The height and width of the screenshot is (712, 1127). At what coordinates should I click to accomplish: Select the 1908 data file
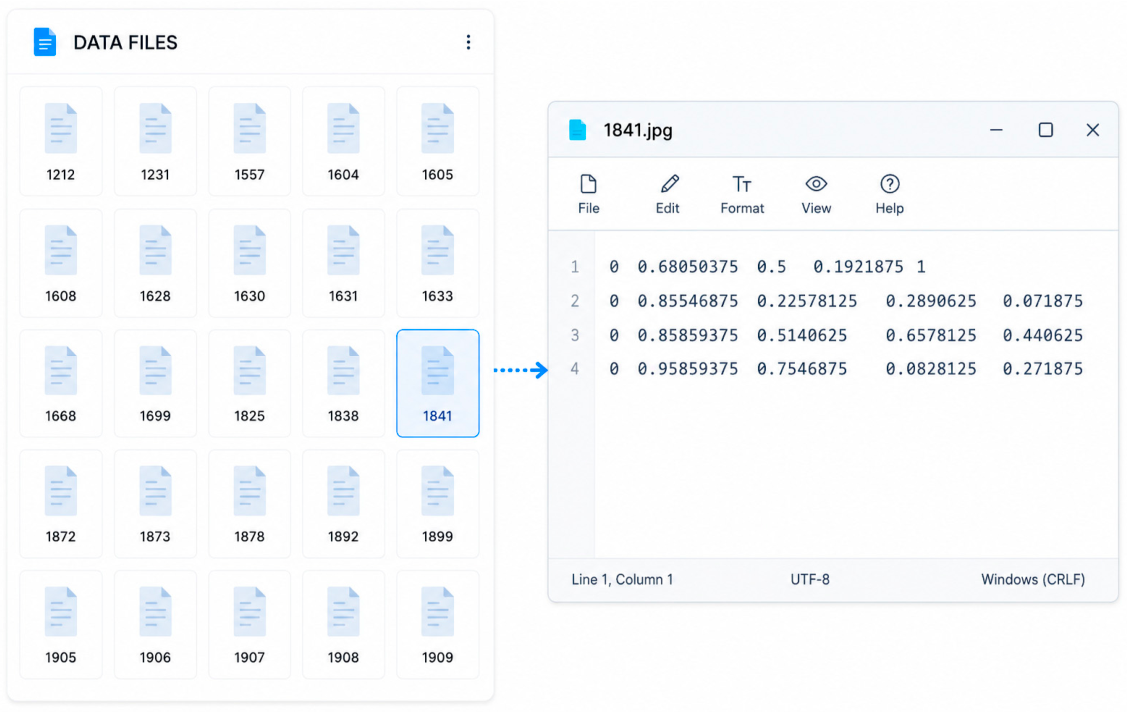[344, 624]
